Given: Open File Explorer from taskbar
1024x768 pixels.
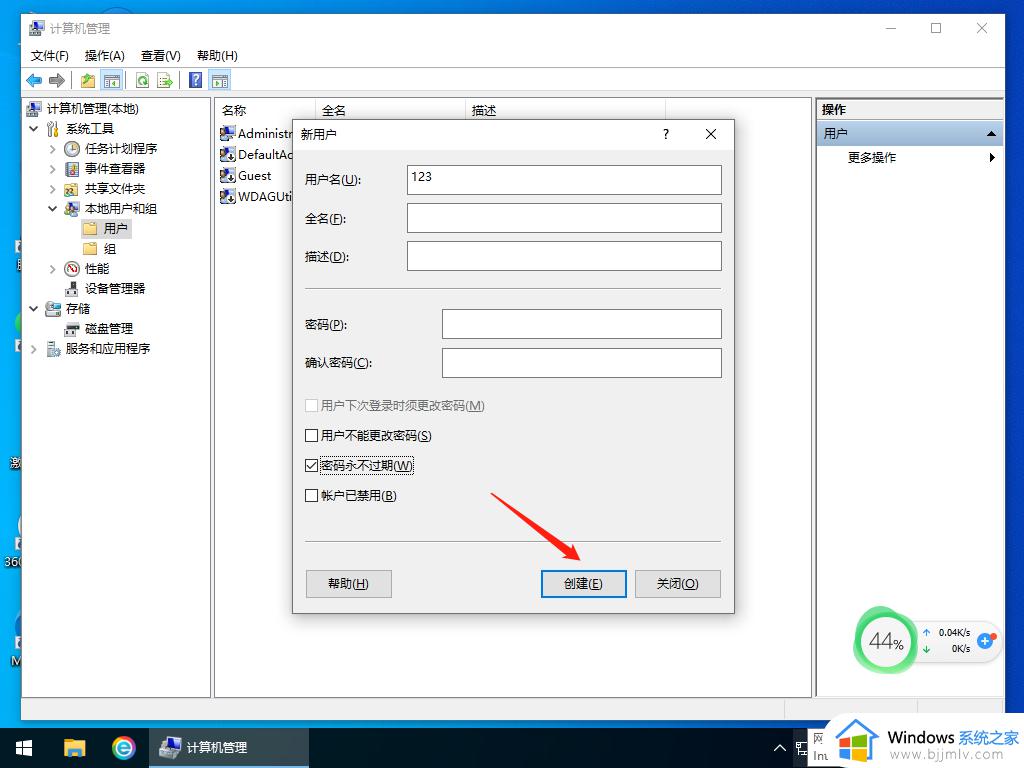Looking at the screenshot, I should pyautogui.click(x=74, y=748).
